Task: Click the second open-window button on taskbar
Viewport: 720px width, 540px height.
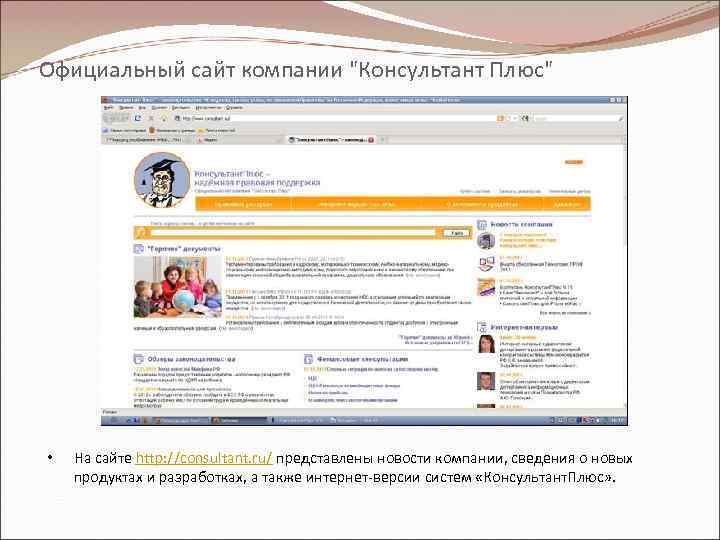Action: coord(238,420)
